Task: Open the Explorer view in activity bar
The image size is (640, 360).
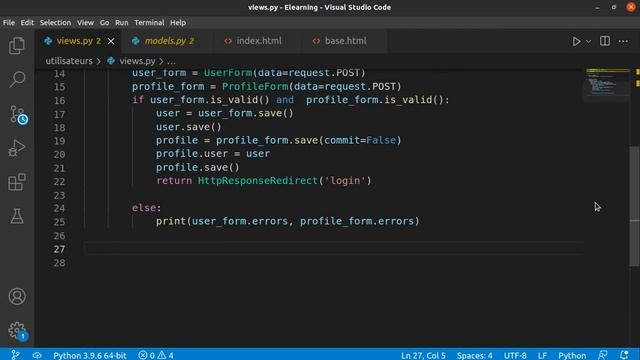Action: tap(17, 46)
